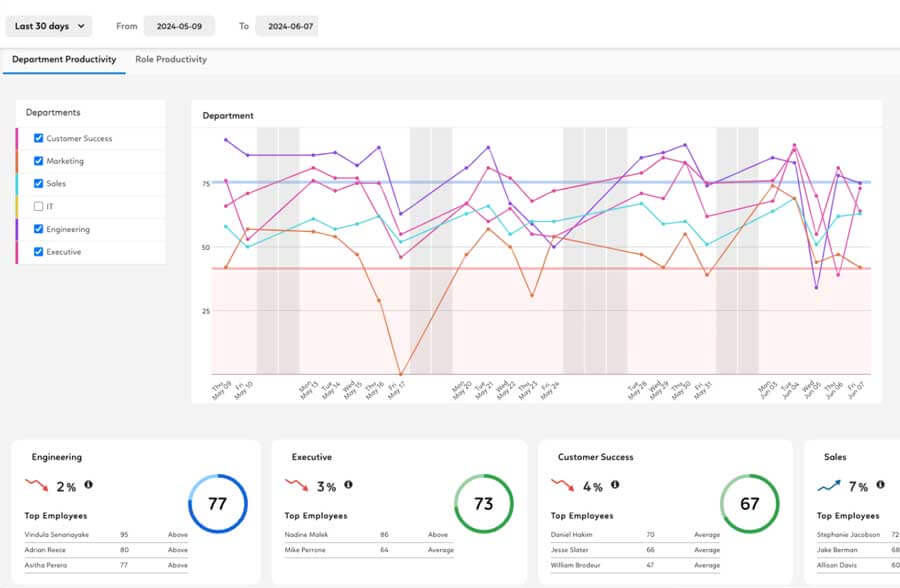Open the From date picker field
This screenshot has height=588, width=900.
click(179, 26)
